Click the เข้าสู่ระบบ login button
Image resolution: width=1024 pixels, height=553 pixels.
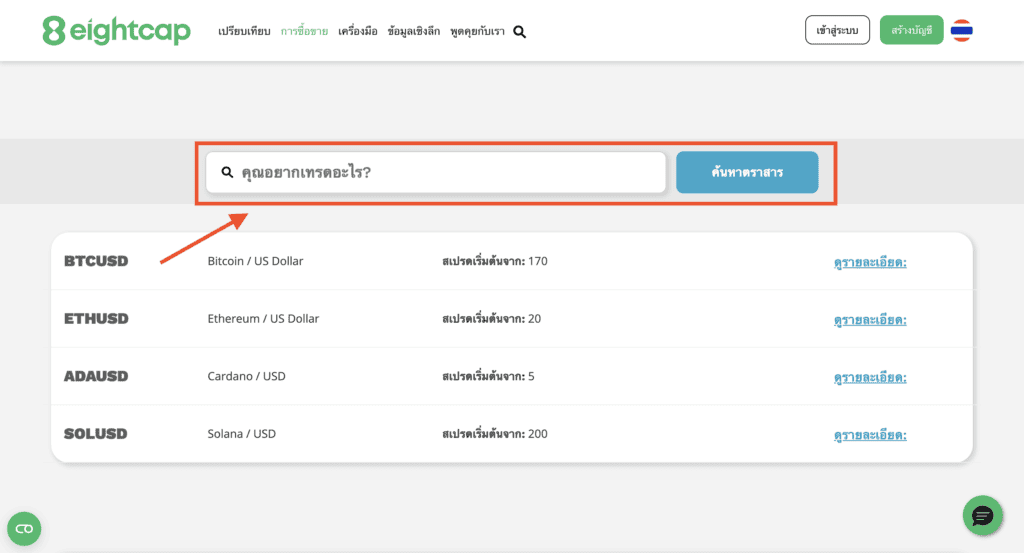tap(837, 31)
